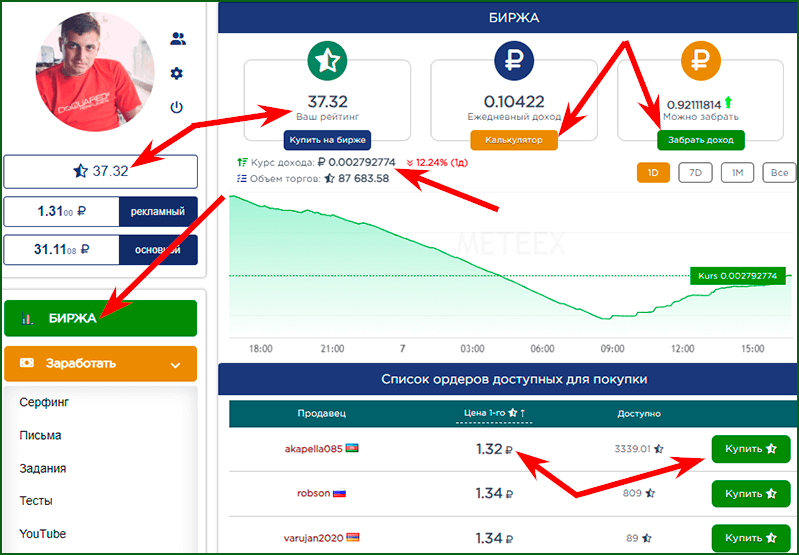Click the money icon on Заработать button
This screenshot has width=799, height=555.
[26, 363]
